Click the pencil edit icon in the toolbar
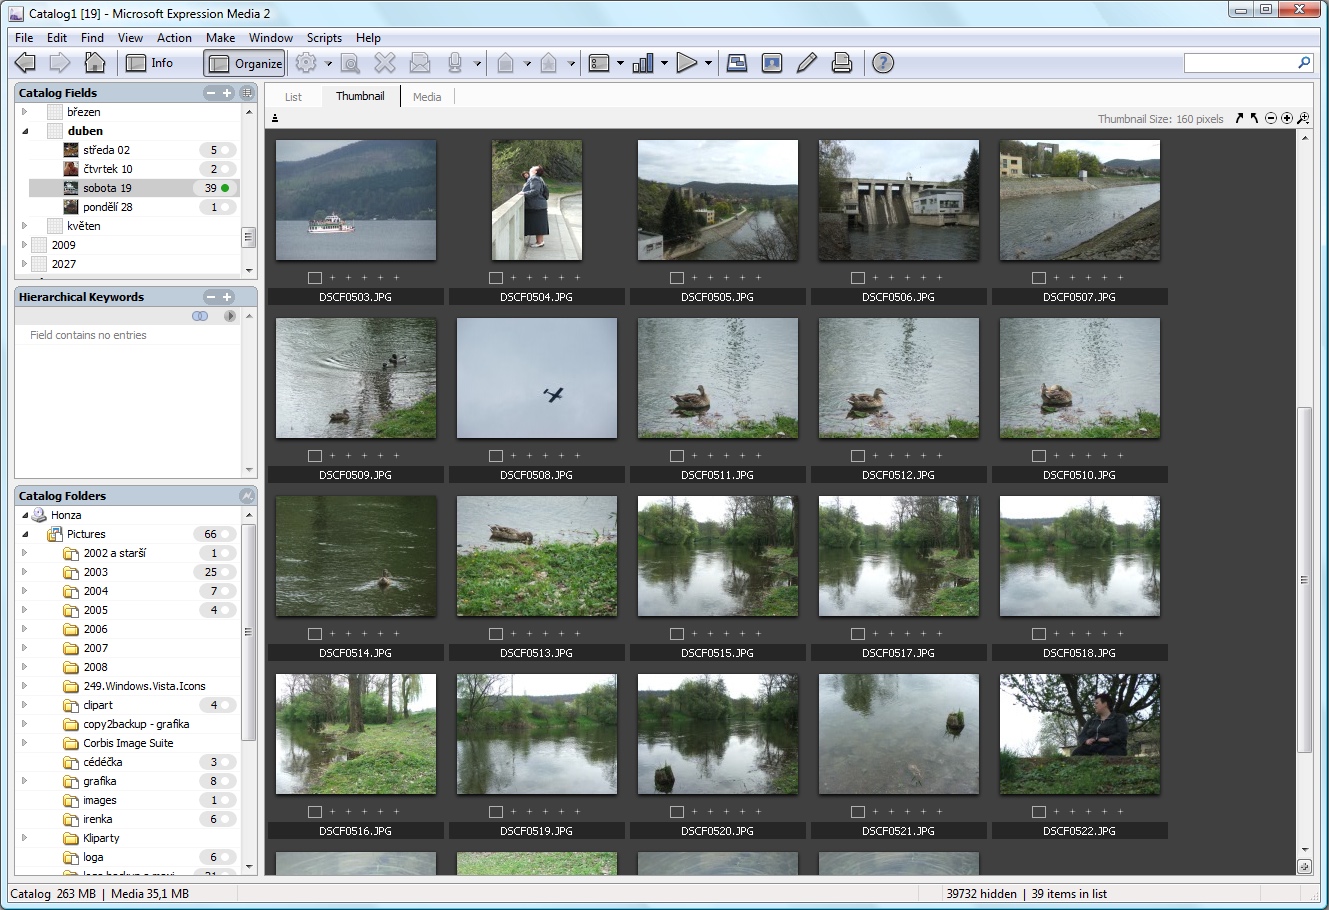 807,63
